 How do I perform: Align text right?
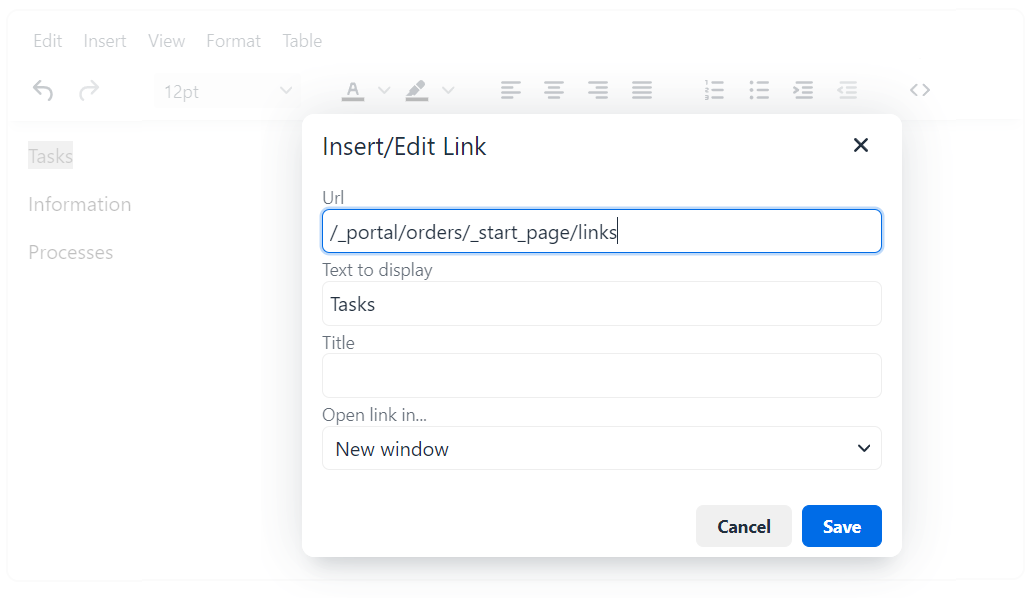[598, 90]
